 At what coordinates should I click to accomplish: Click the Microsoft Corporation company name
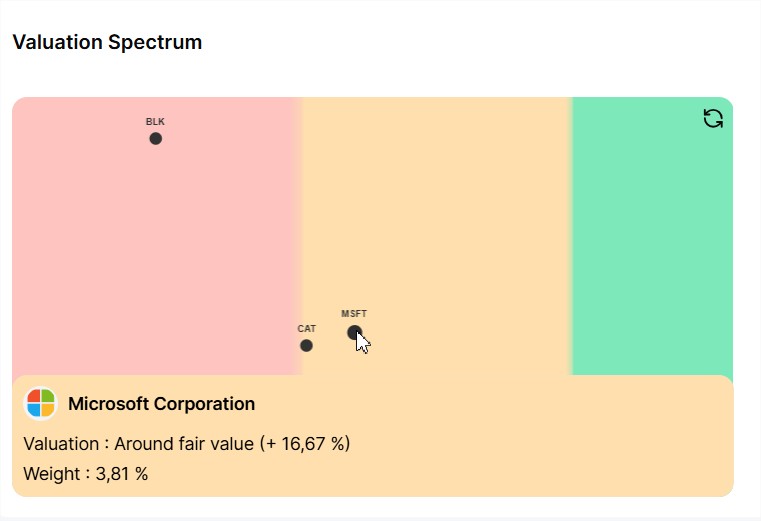point(162,403)
